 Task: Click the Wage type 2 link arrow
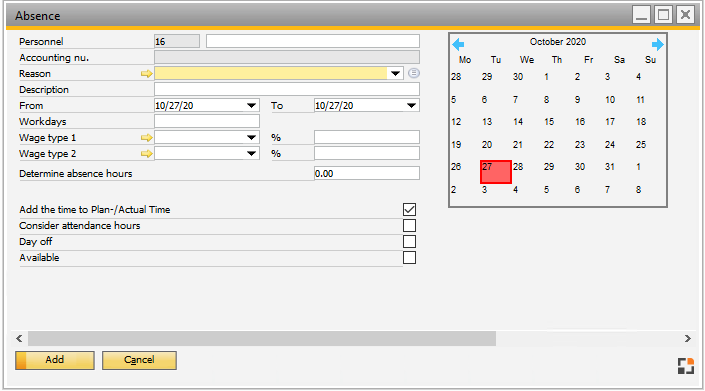point(146,154)
